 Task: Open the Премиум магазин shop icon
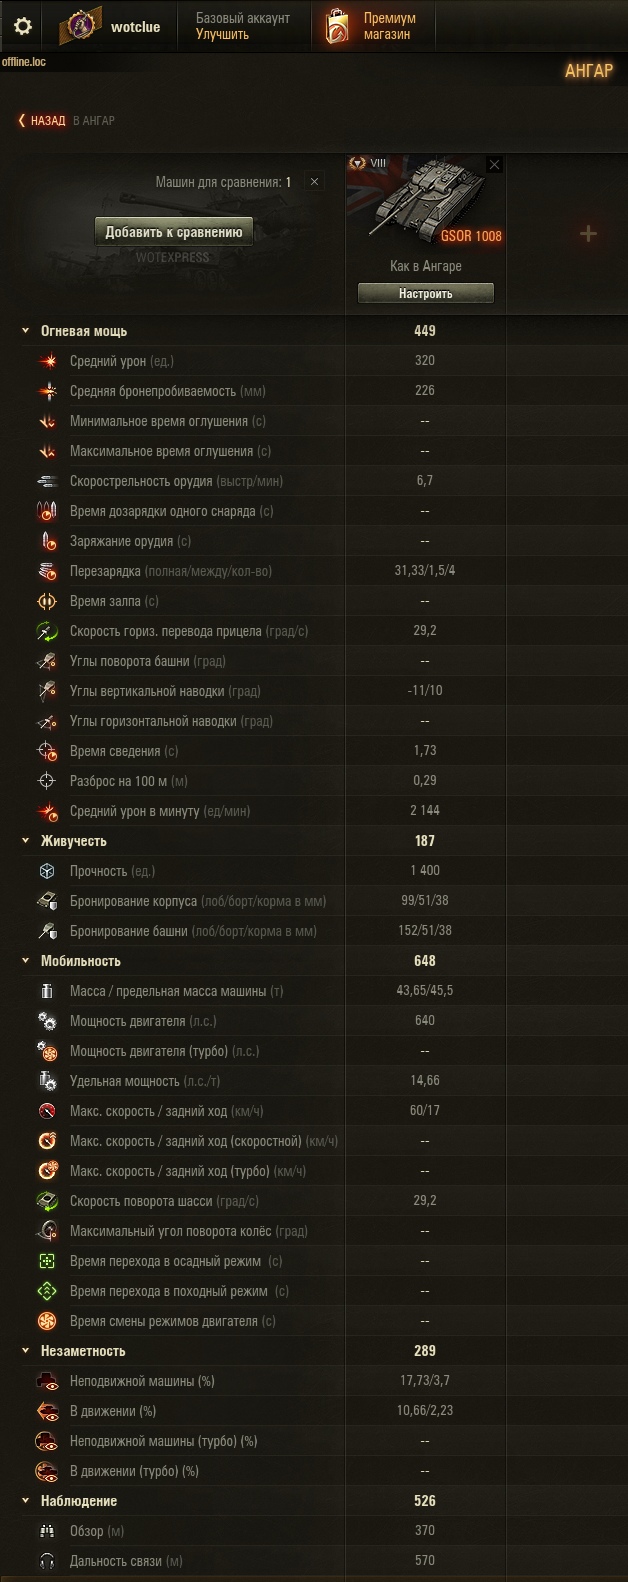coord(337,27)
